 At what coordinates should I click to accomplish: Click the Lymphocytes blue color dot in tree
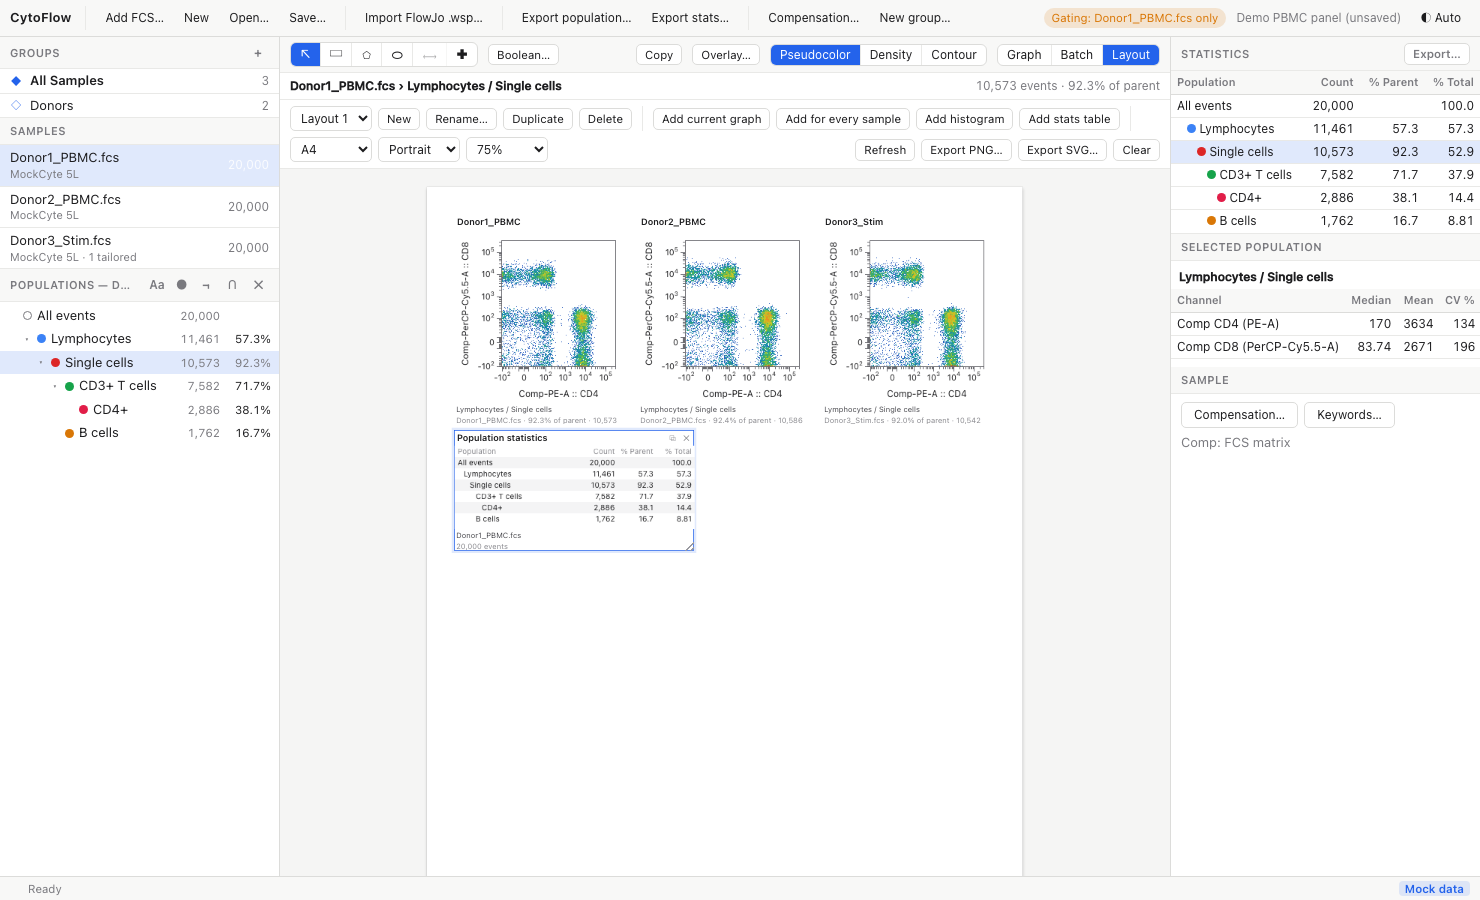42,339
